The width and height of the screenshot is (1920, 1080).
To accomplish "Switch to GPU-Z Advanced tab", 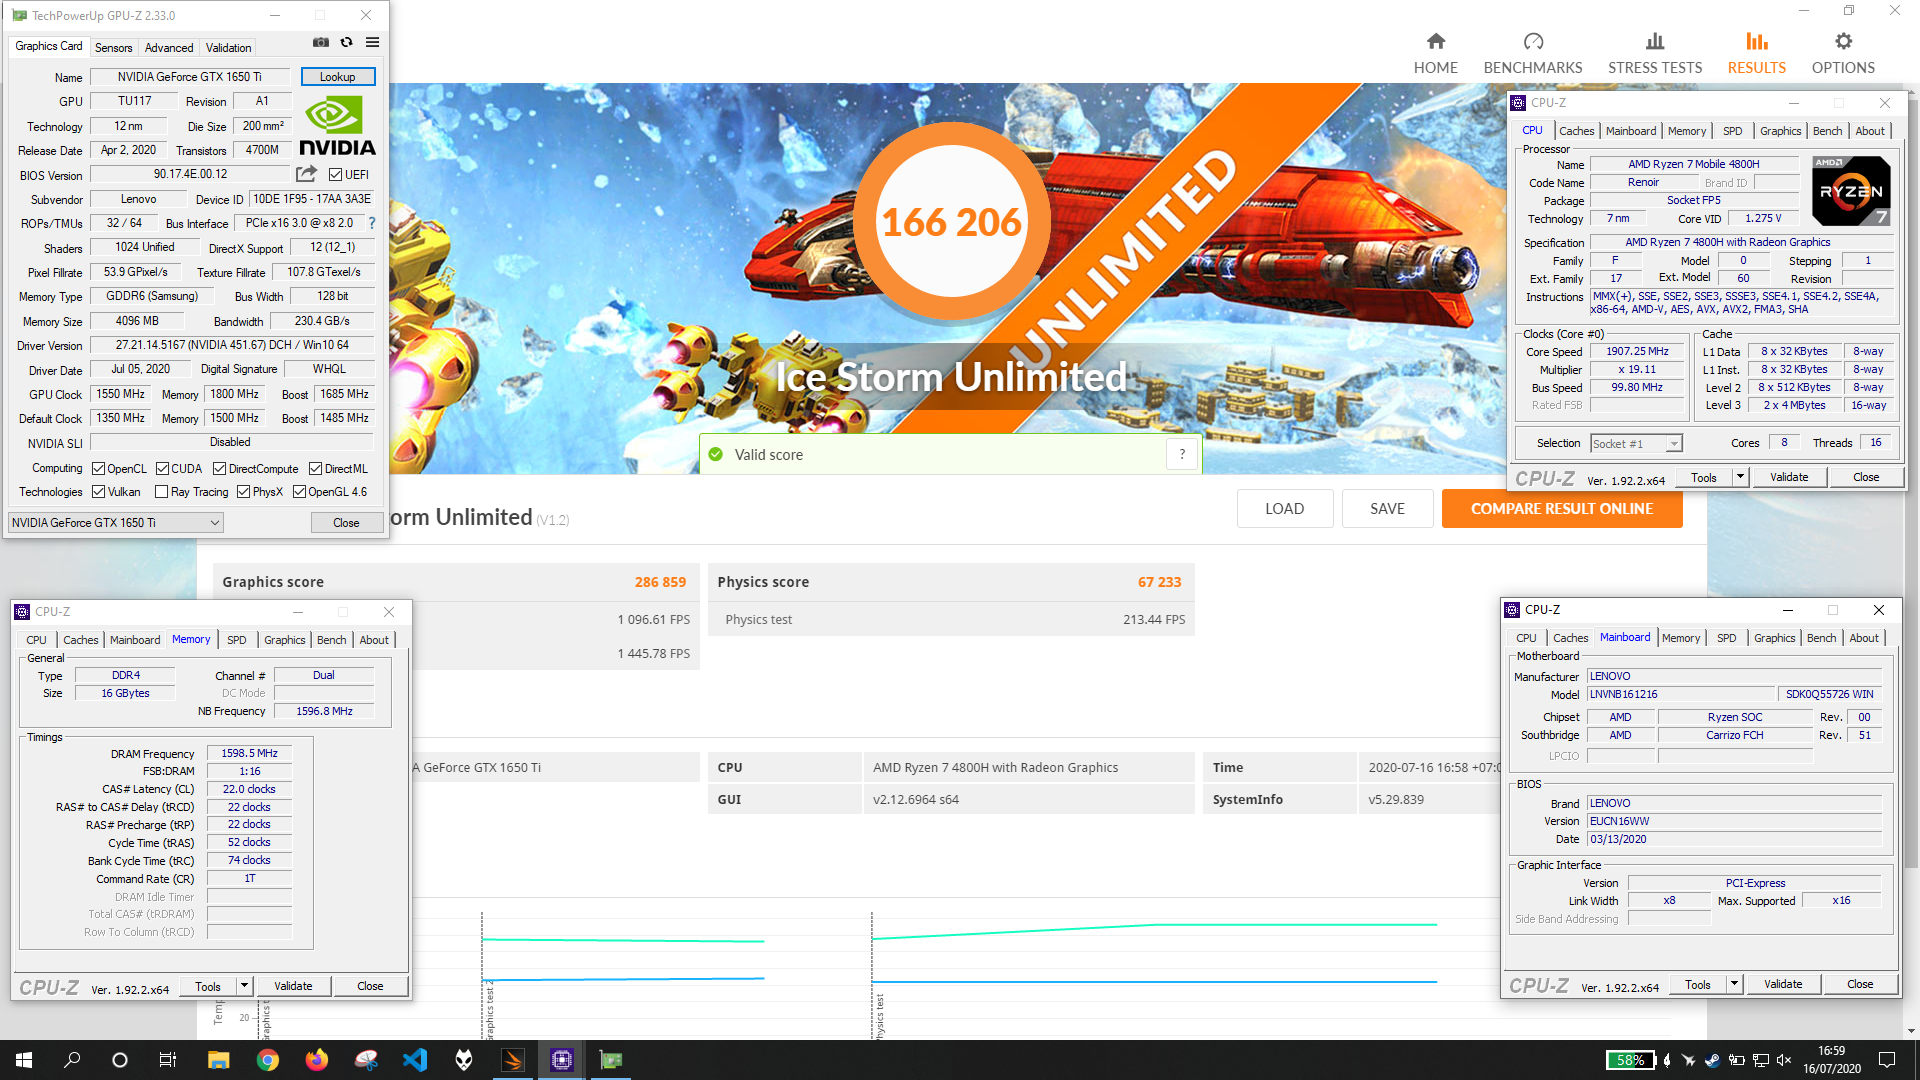I will 169,48.
